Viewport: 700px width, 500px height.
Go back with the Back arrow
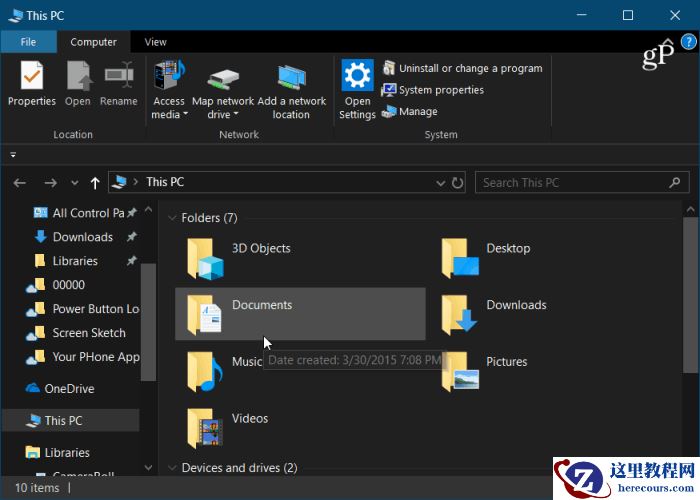[20, 183]
